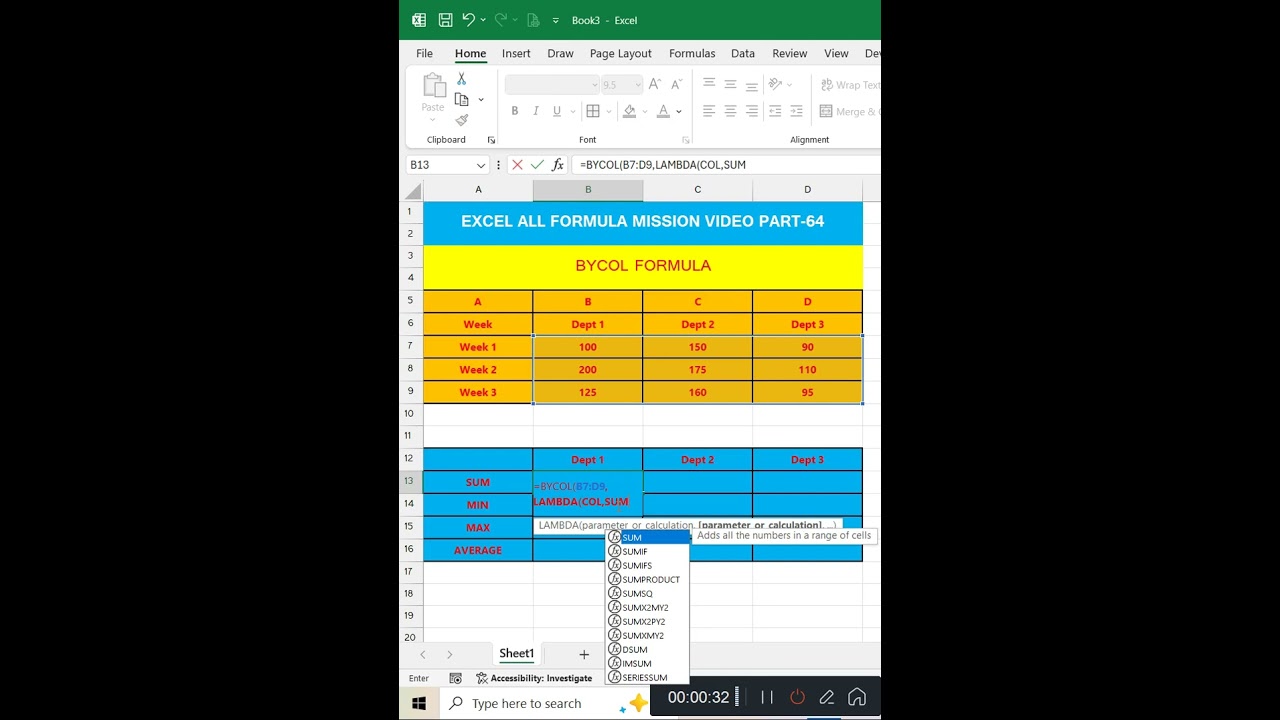
Task: Open the File menu
Action: point(424,53)
